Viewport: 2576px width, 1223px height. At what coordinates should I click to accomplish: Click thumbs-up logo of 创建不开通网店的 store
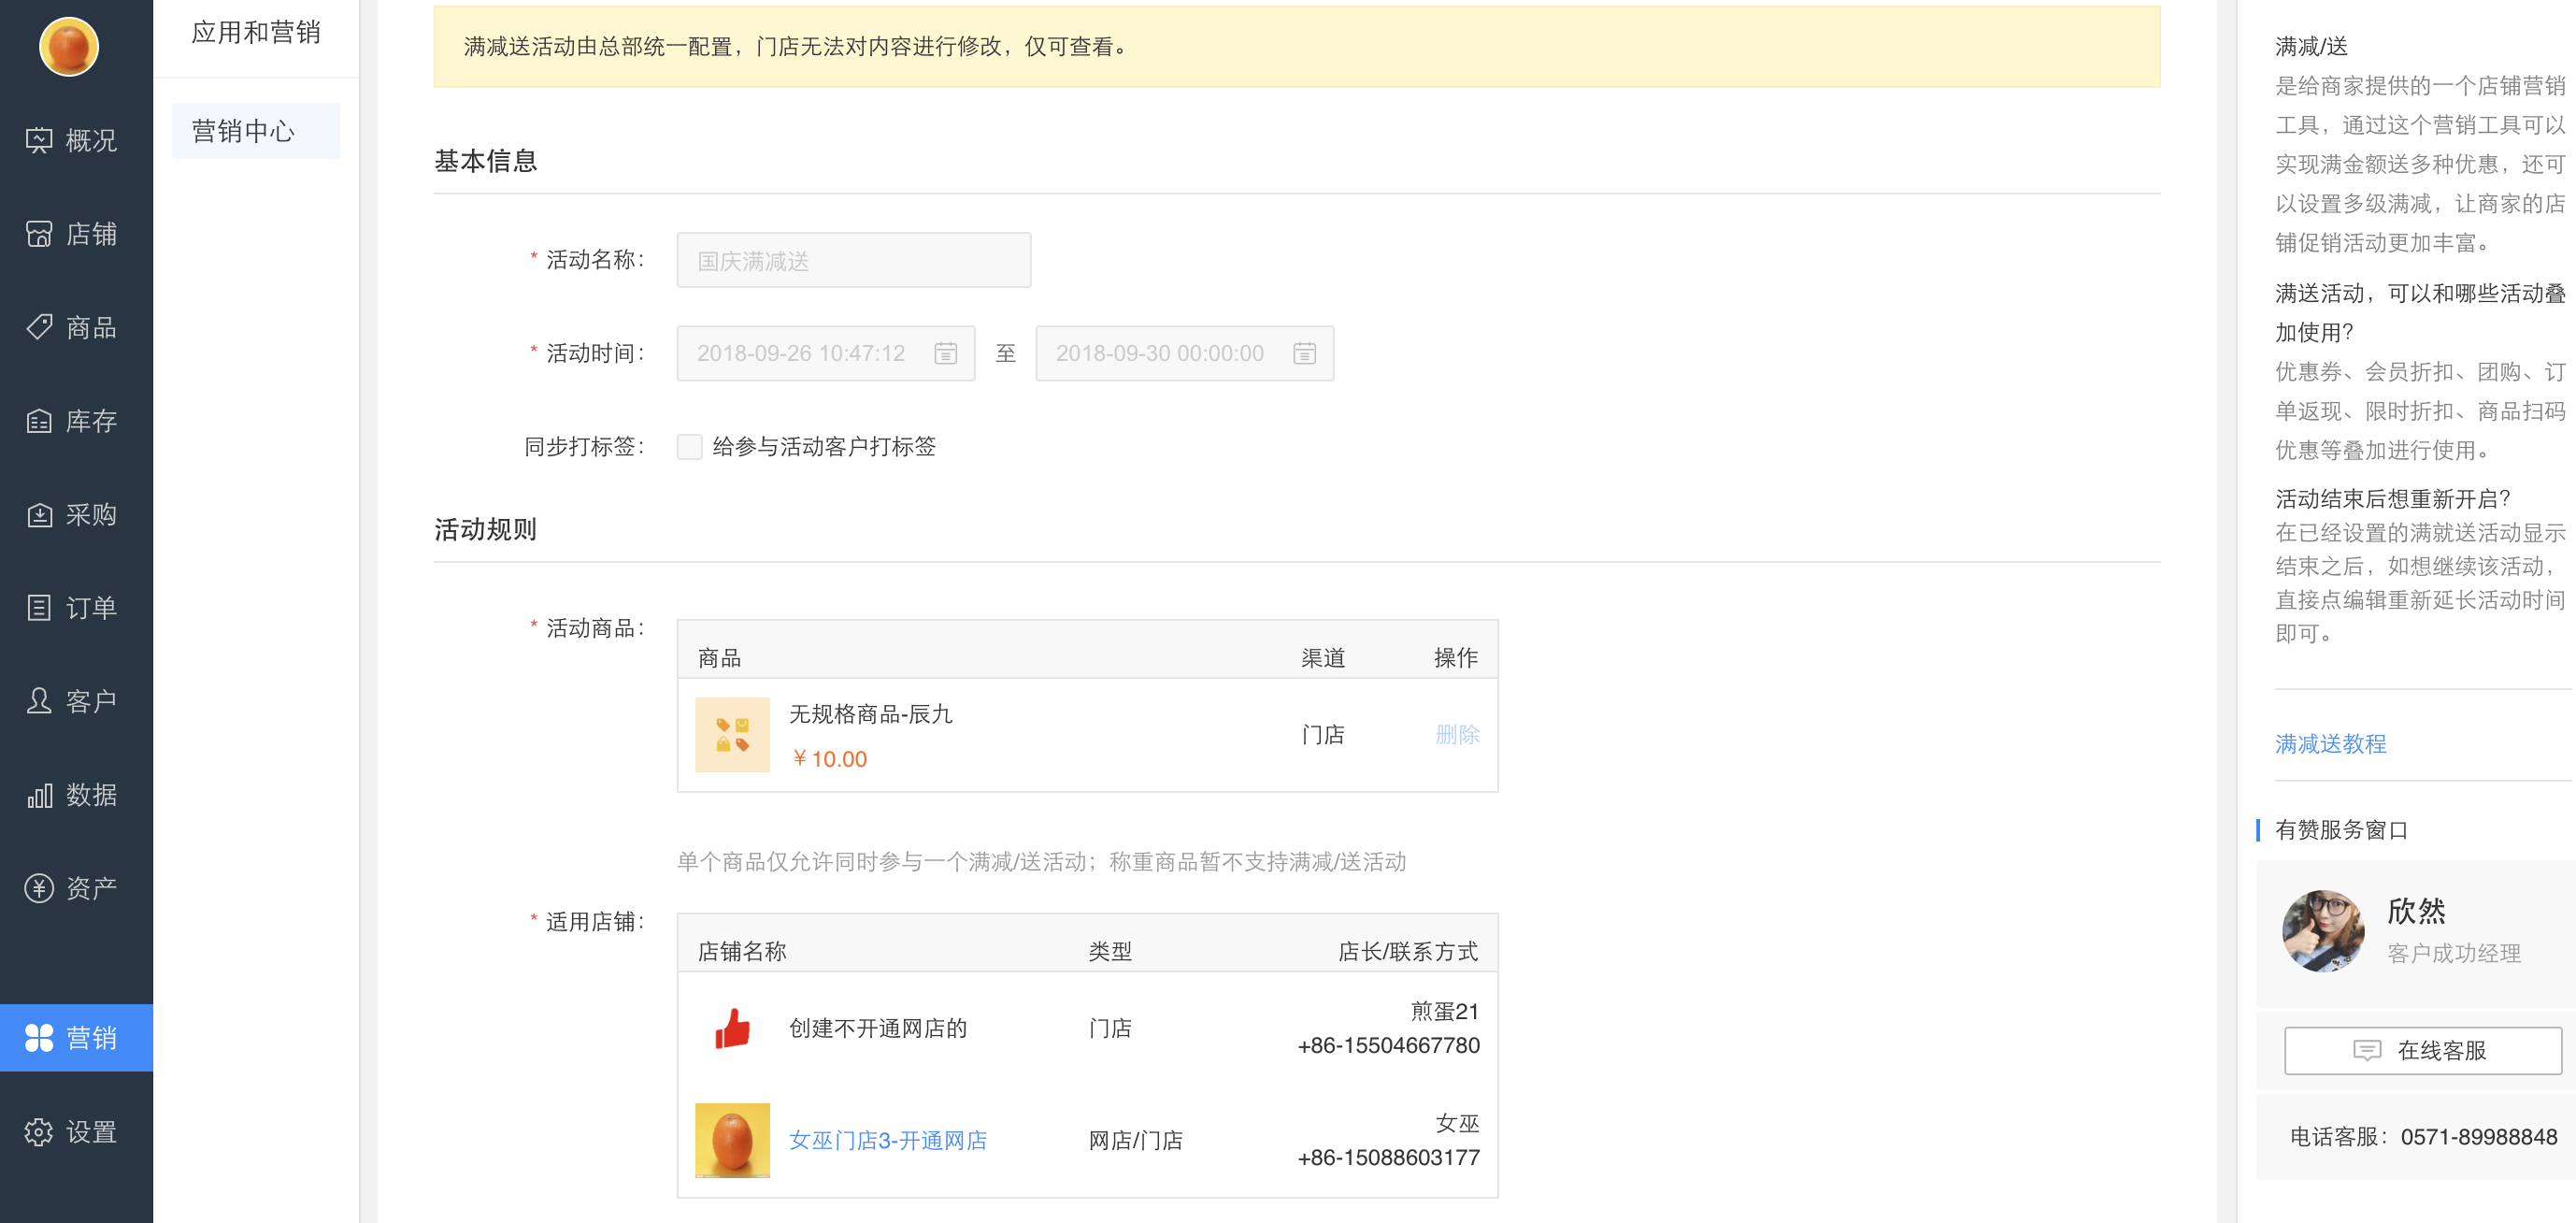[732, 1028]
